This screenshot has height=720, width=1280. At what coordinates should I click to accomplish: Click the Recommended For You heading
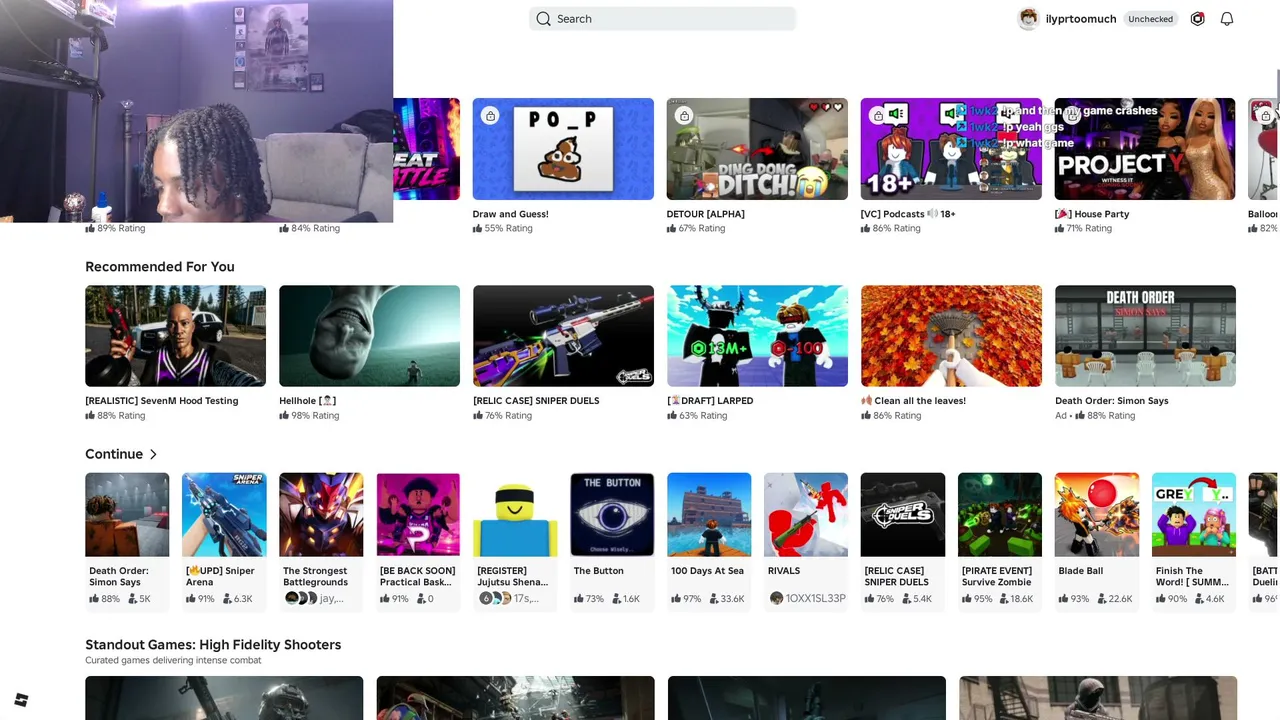click(160, 267)
